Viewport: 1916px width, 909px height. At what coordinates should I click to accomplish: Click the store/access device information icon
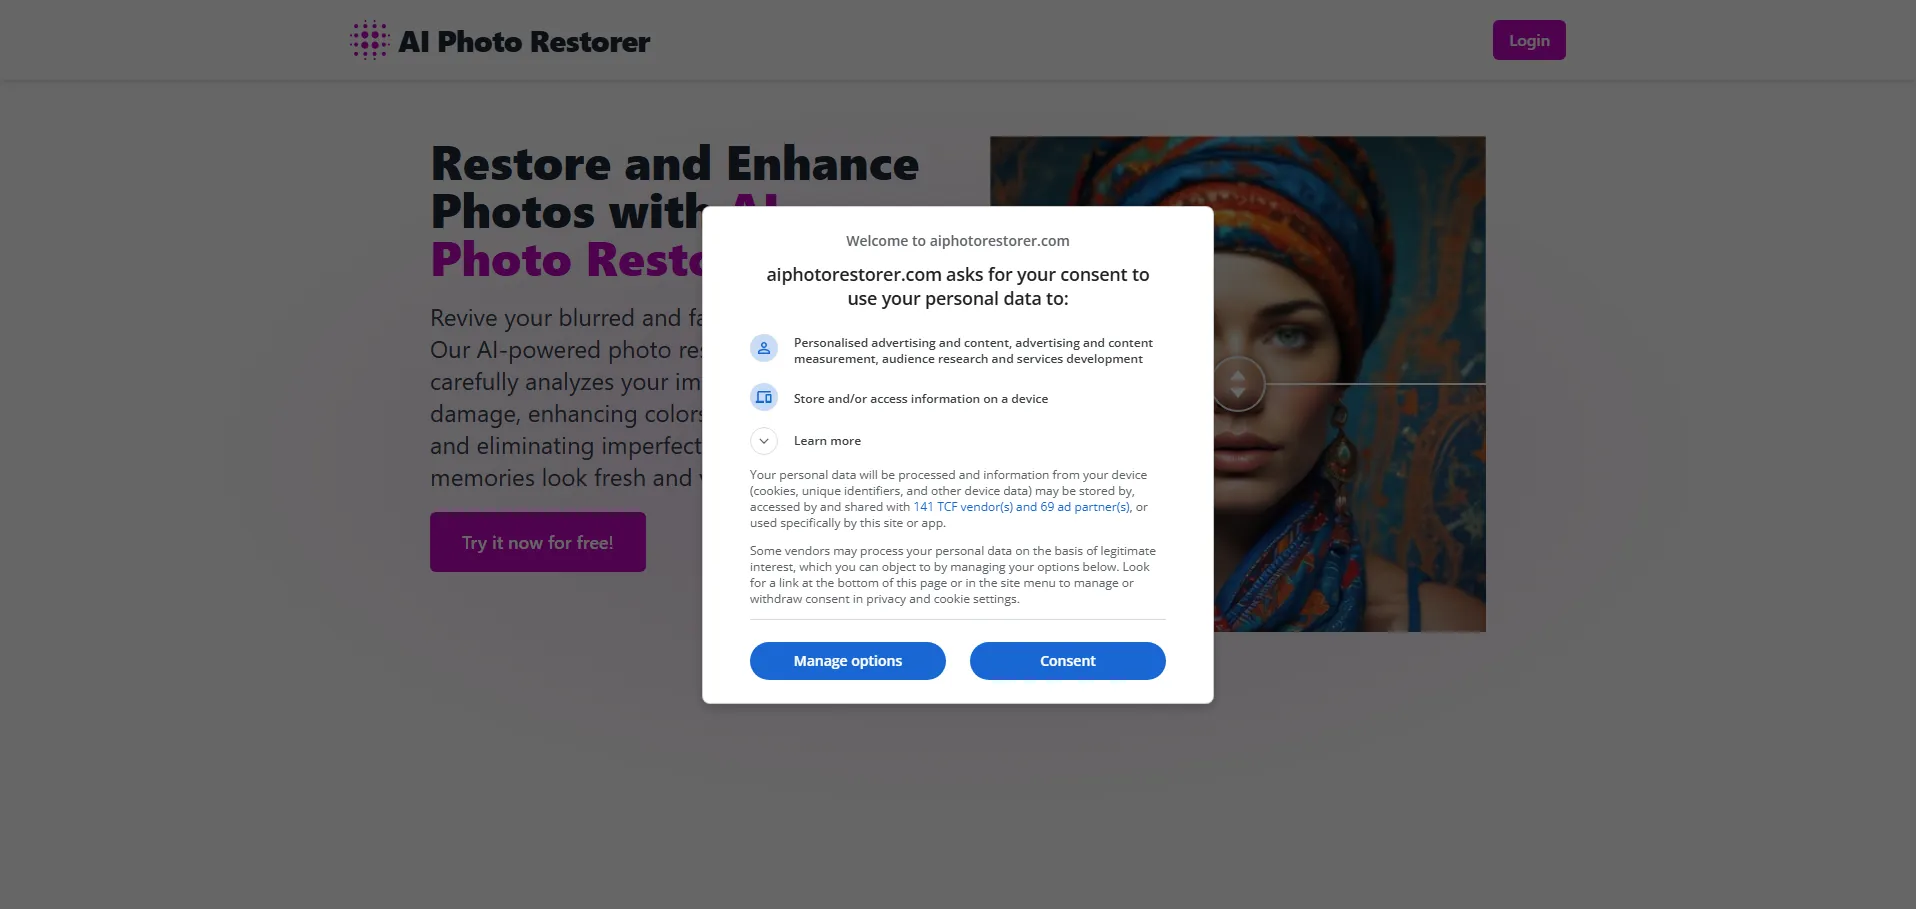pyautogui.click(x=764, y=398)
